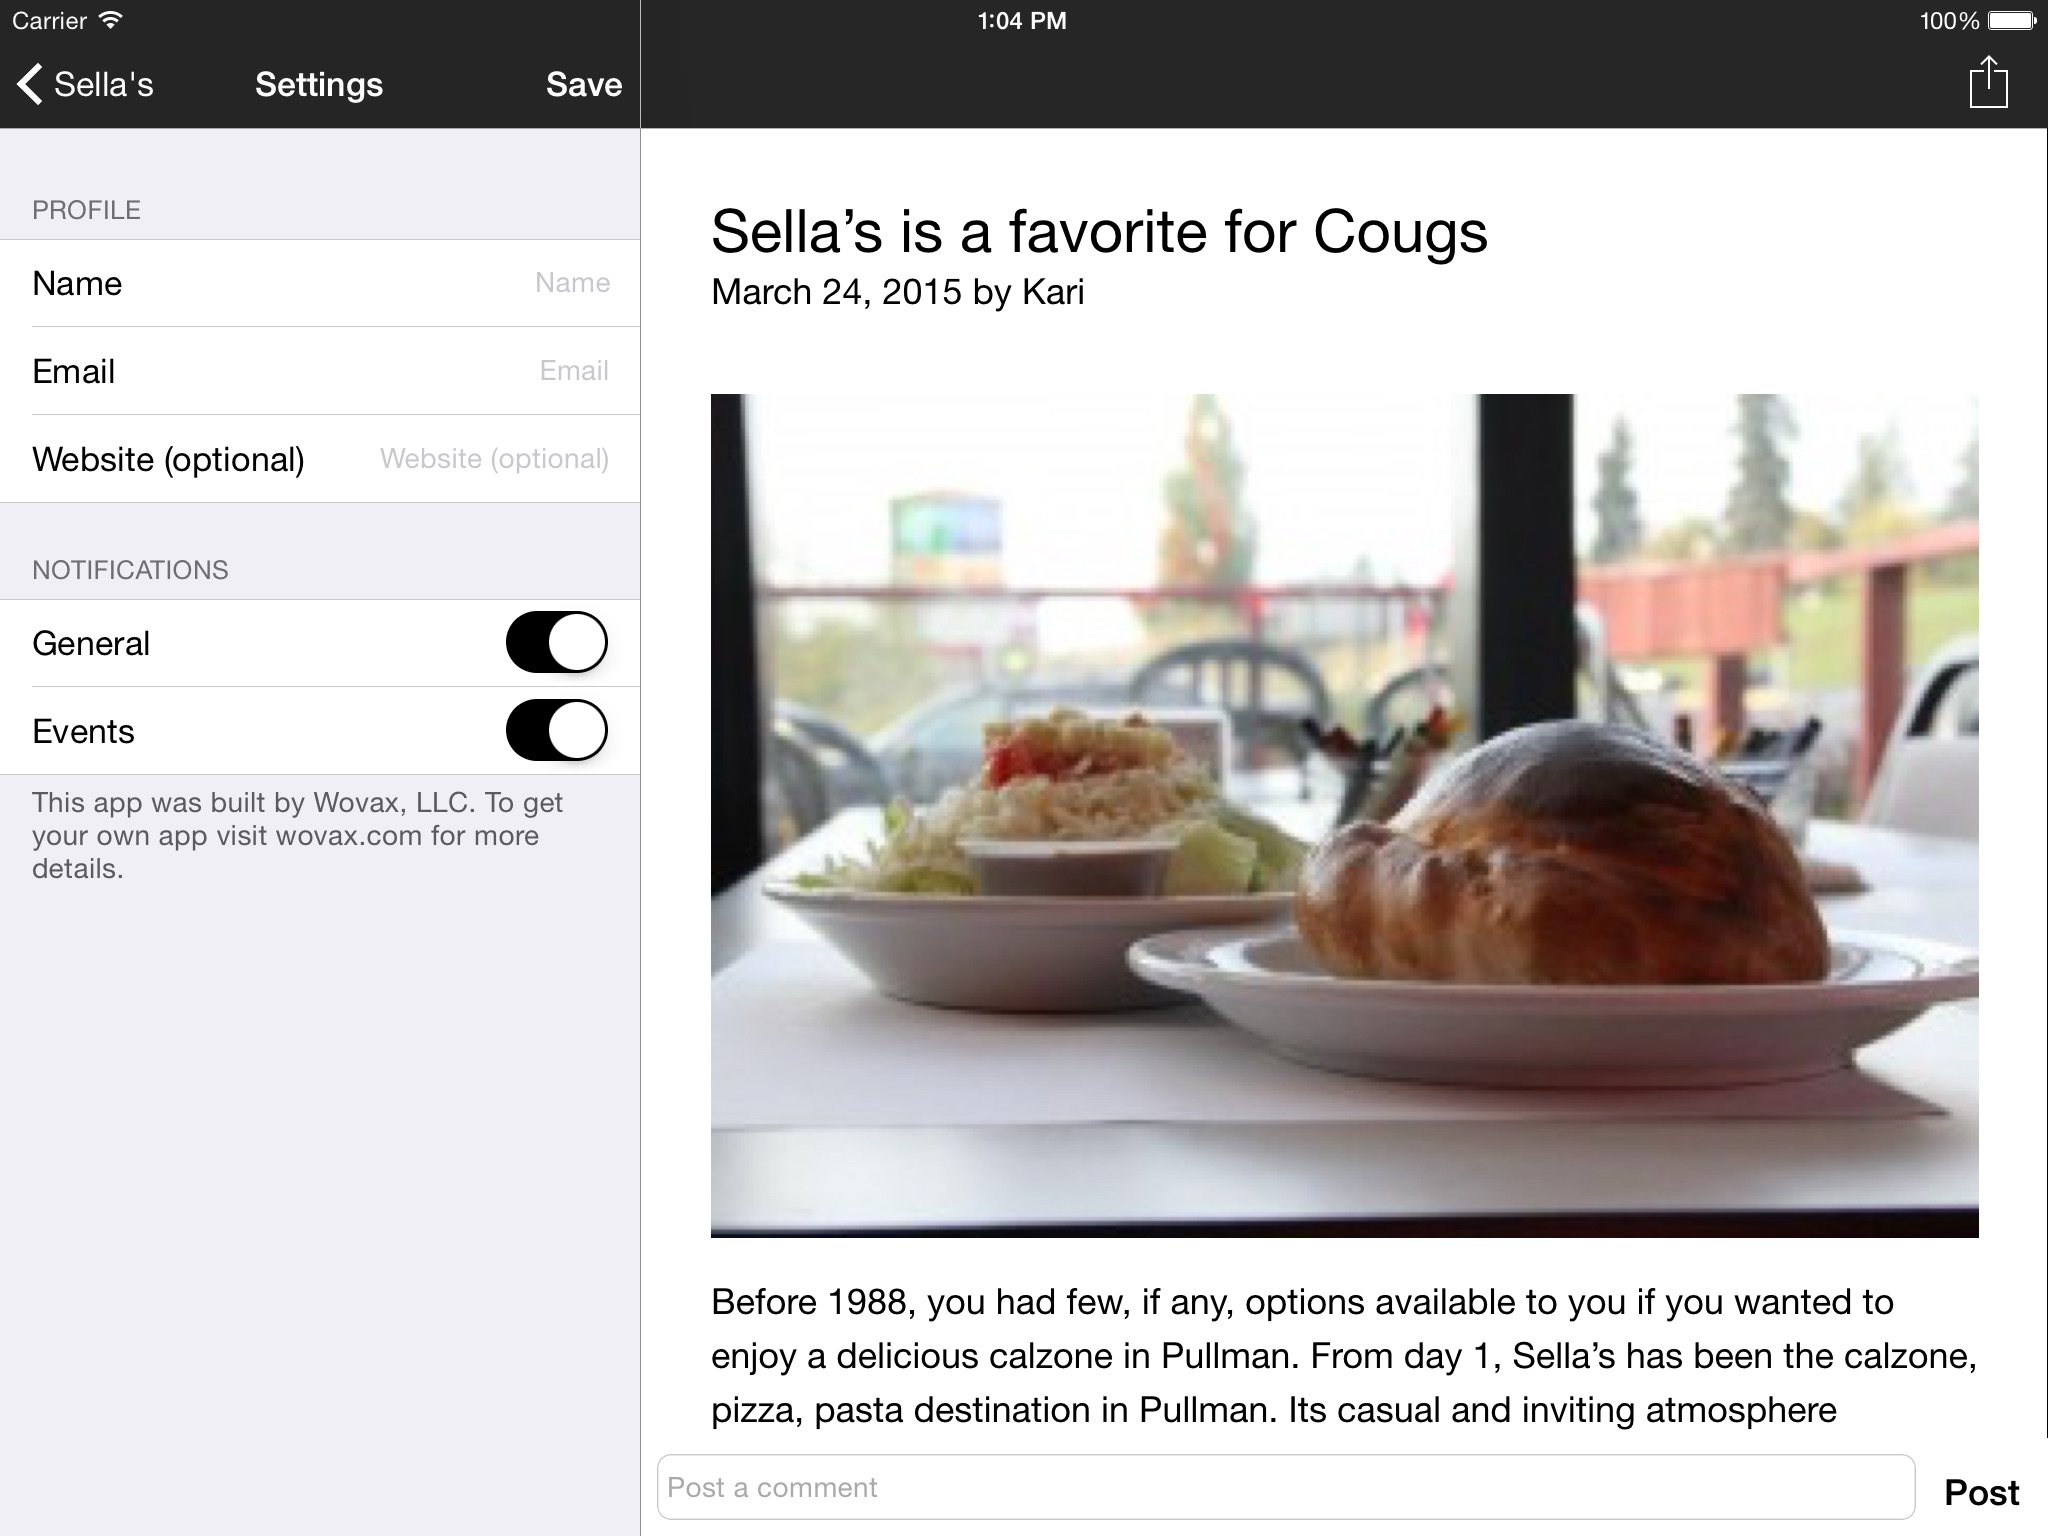Viewport: 2048px width, 1536px height.
Task: Tap the time display 1:04 PM
Action: tap(1022, 20)
